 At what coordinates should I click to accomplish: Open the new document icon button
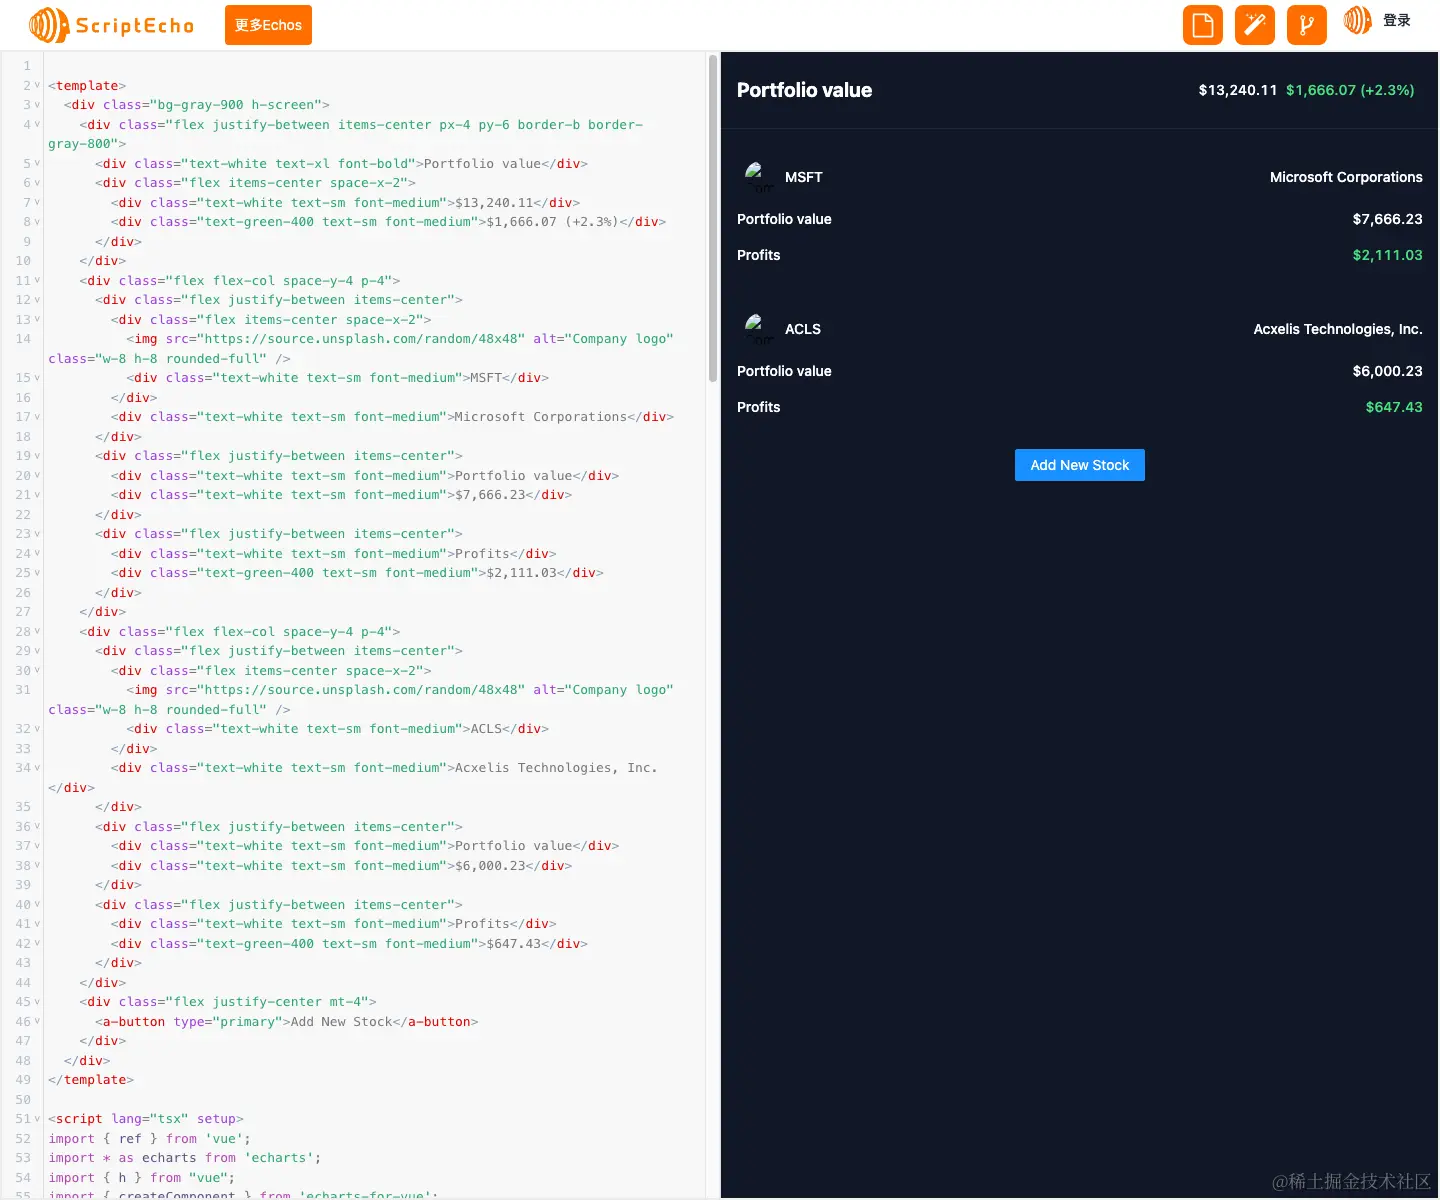tap(1203, 25)
